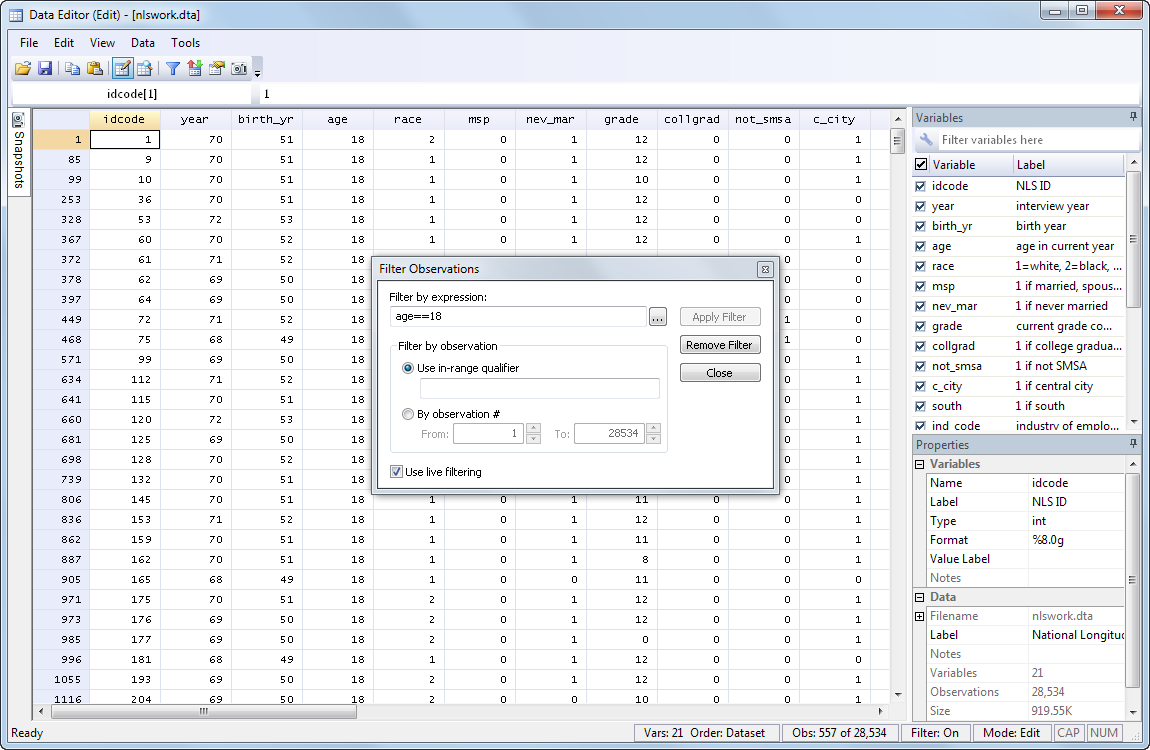The width and height of the screenshot is (1150, 750).
Task: Uncheck the grade variable checkbox
Action: point(921,326)
